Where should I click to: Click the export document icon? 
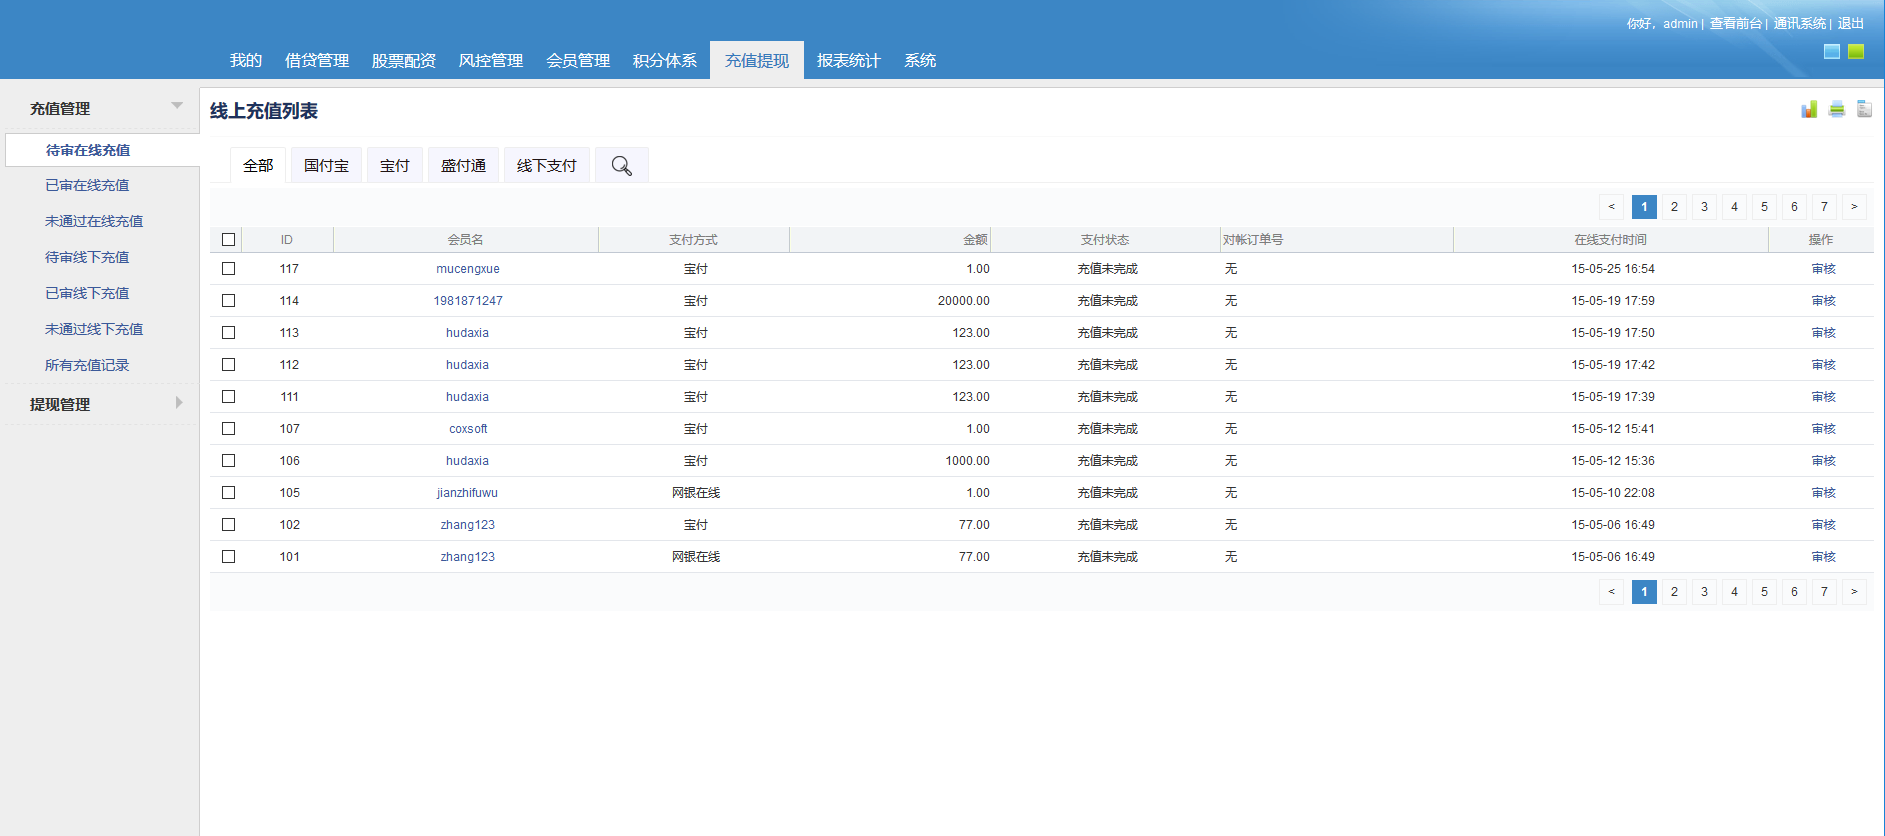(x=1864, y=109)
